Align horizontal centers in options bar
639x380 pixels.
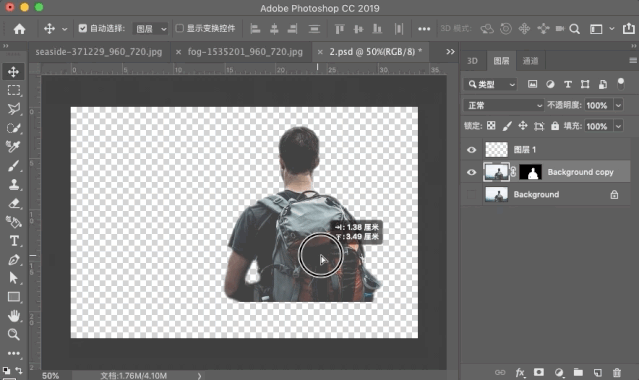(274, 29)
